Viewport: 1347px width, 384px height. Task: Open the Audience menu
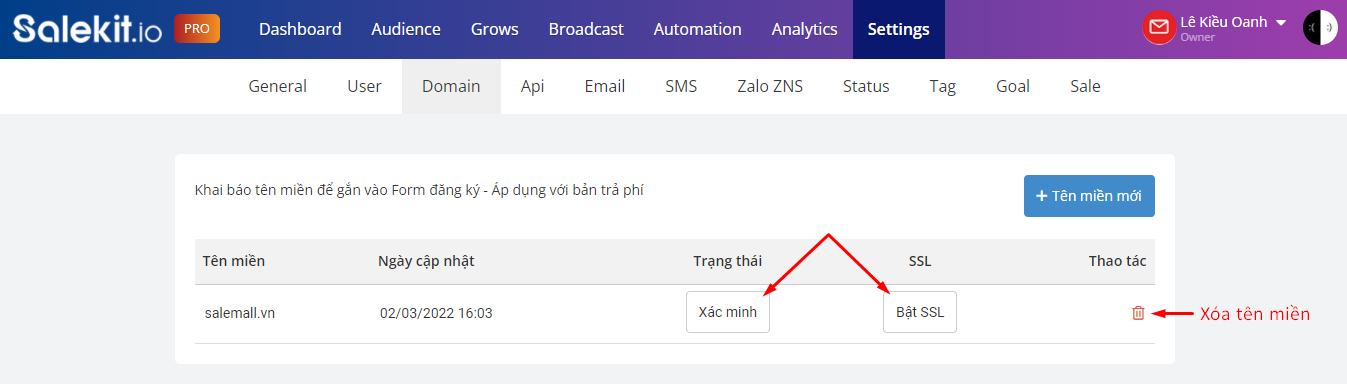point(406,29)
